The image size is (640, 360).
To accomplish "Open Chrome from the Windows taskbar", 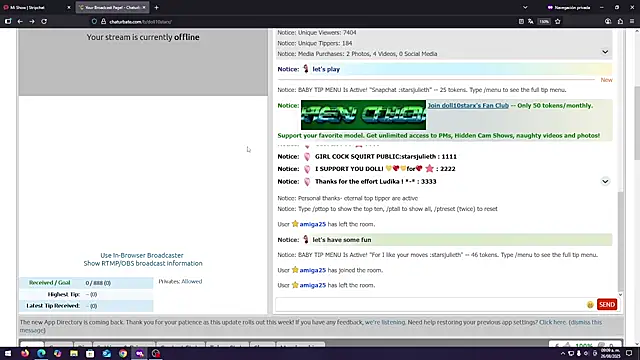I will tap(123, 353).
